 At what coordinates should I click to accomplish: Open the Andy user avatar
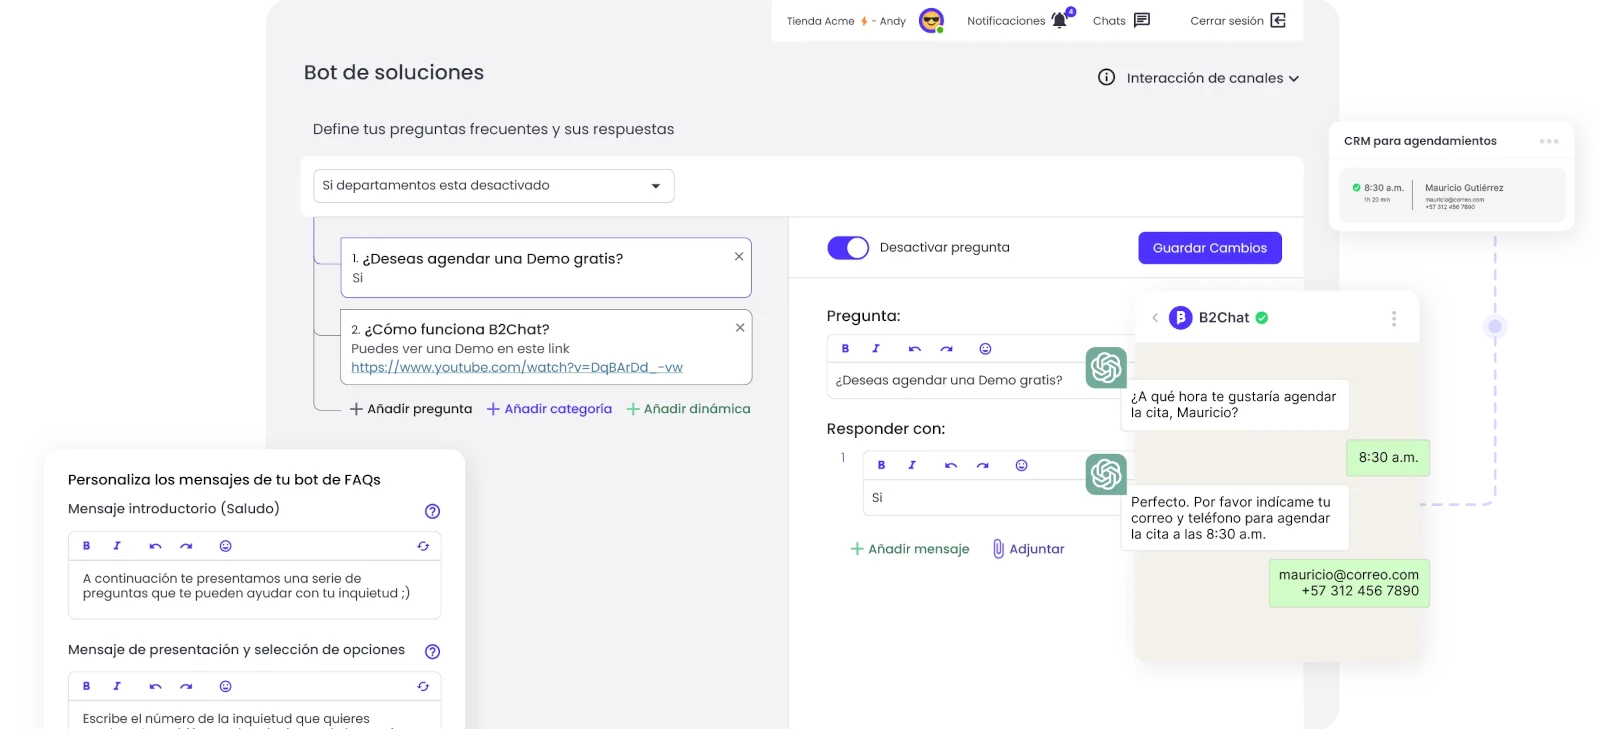tap(931, 20)
